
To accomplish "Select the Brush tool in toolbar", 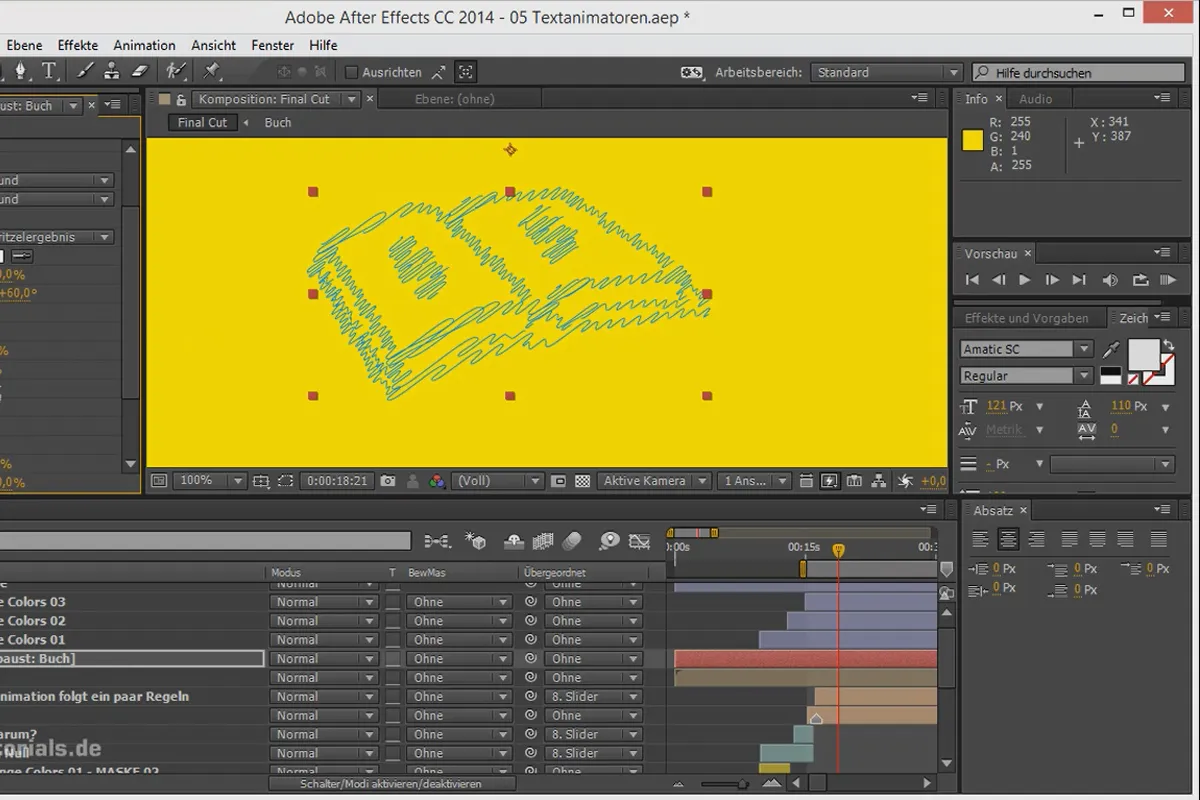I will (85, 71).
